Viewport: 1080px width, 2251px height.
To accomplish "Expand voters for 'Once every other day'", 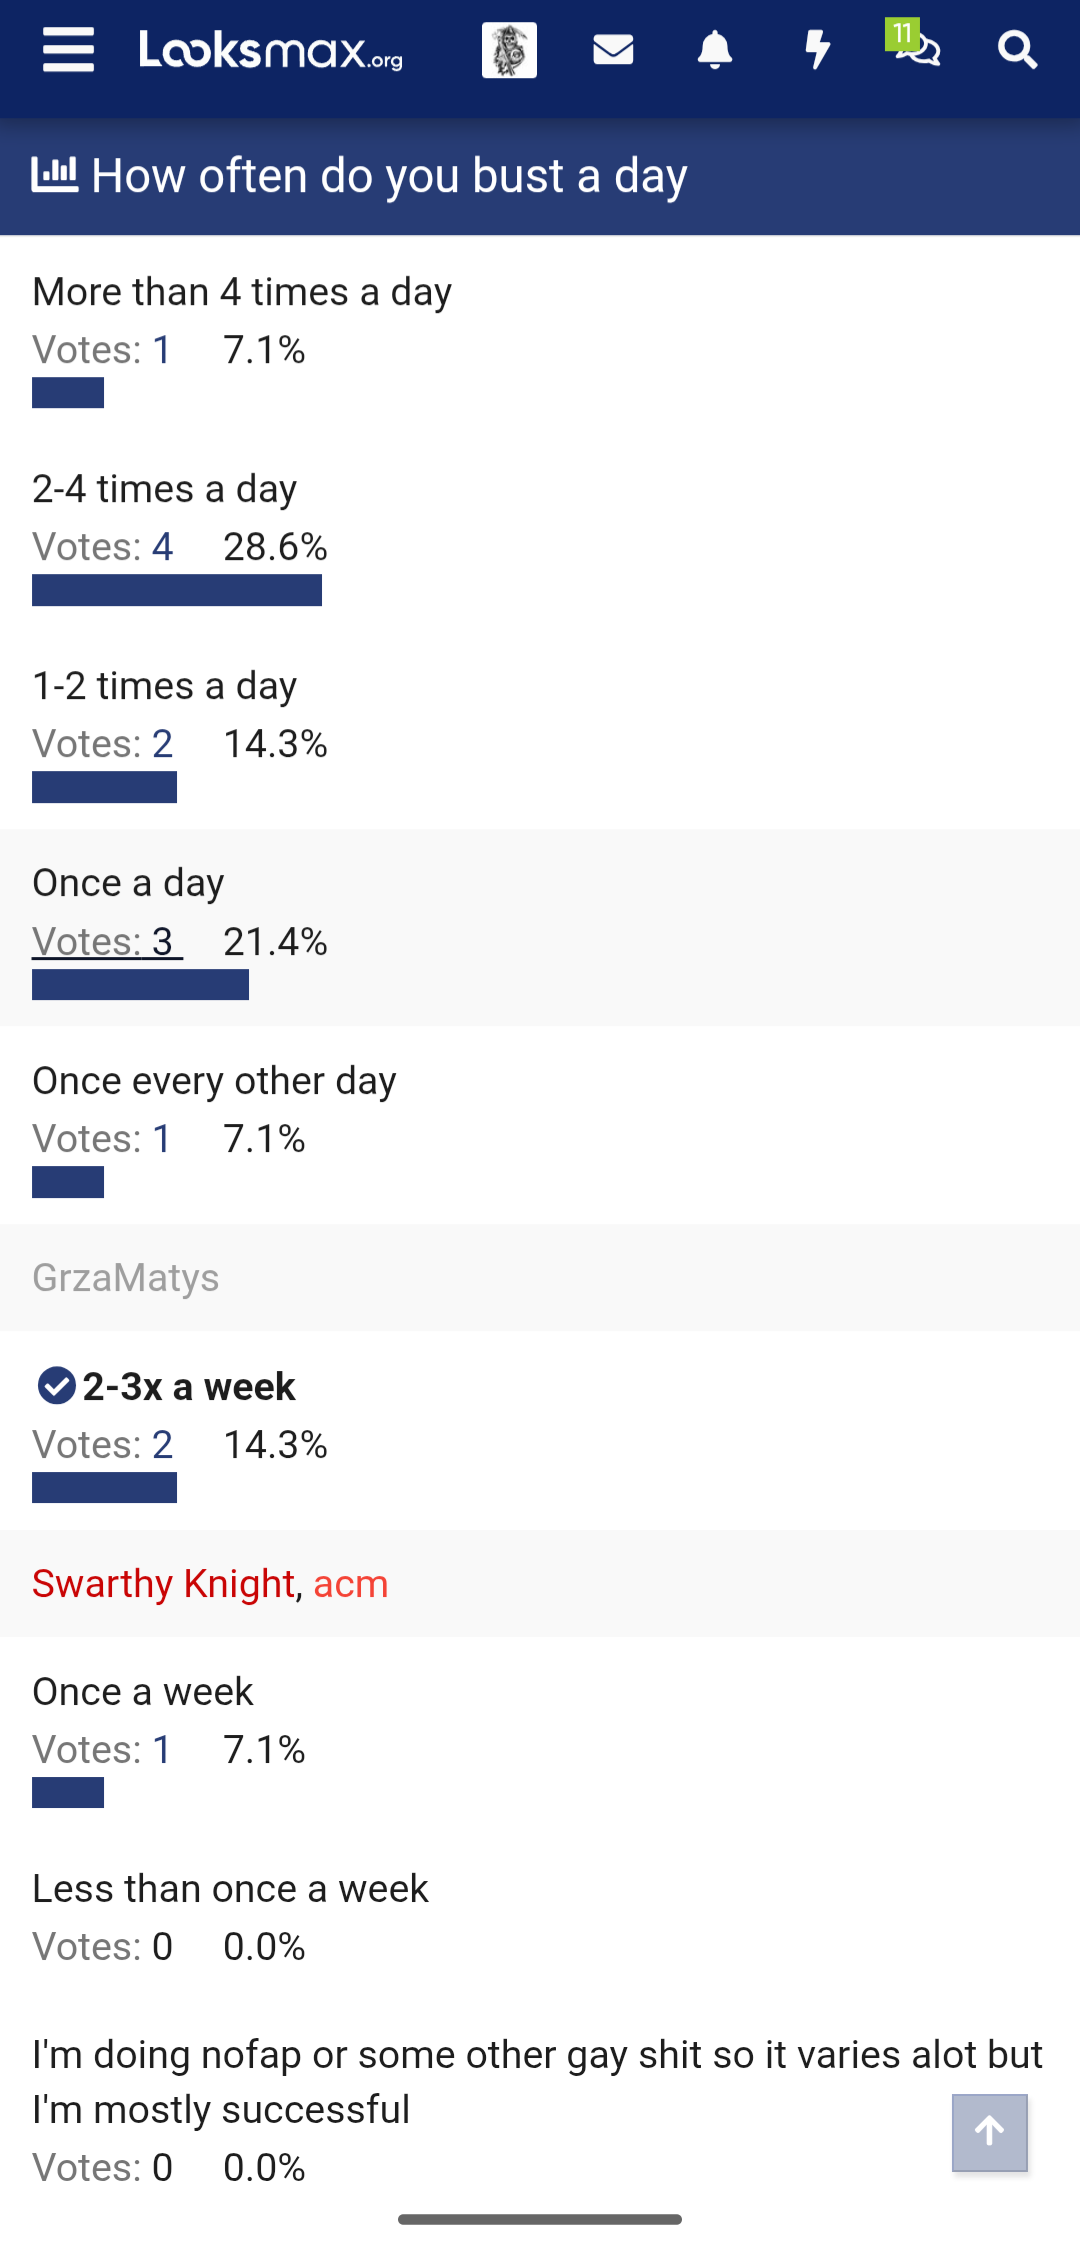I will pyautogui.click(x=102, y=1139).
